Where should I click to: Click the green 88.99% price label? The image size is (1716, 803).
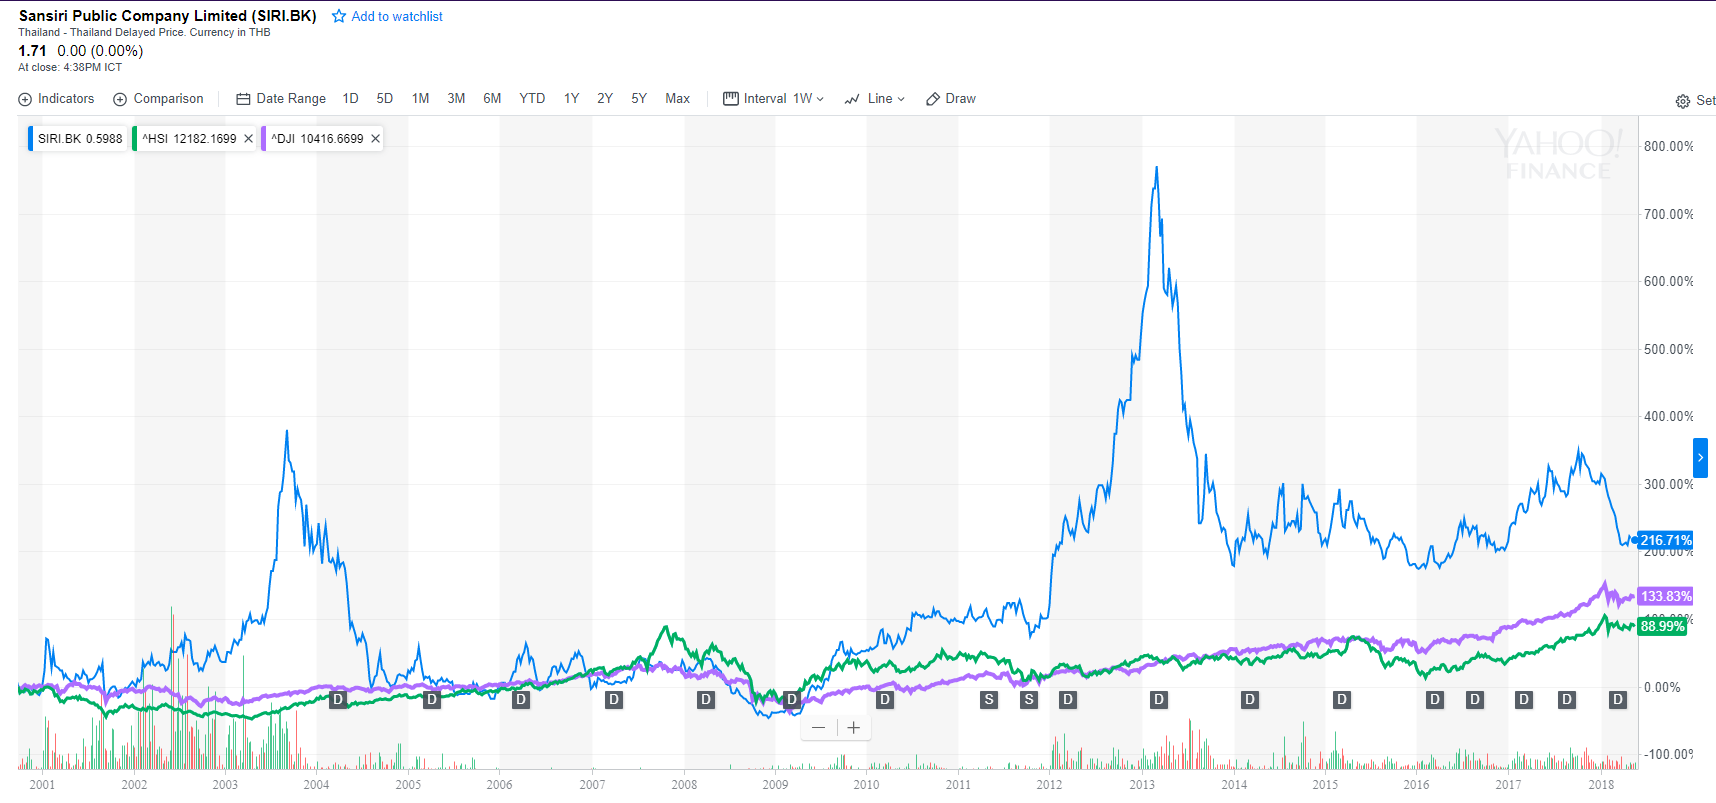(x=1663, y=626)
